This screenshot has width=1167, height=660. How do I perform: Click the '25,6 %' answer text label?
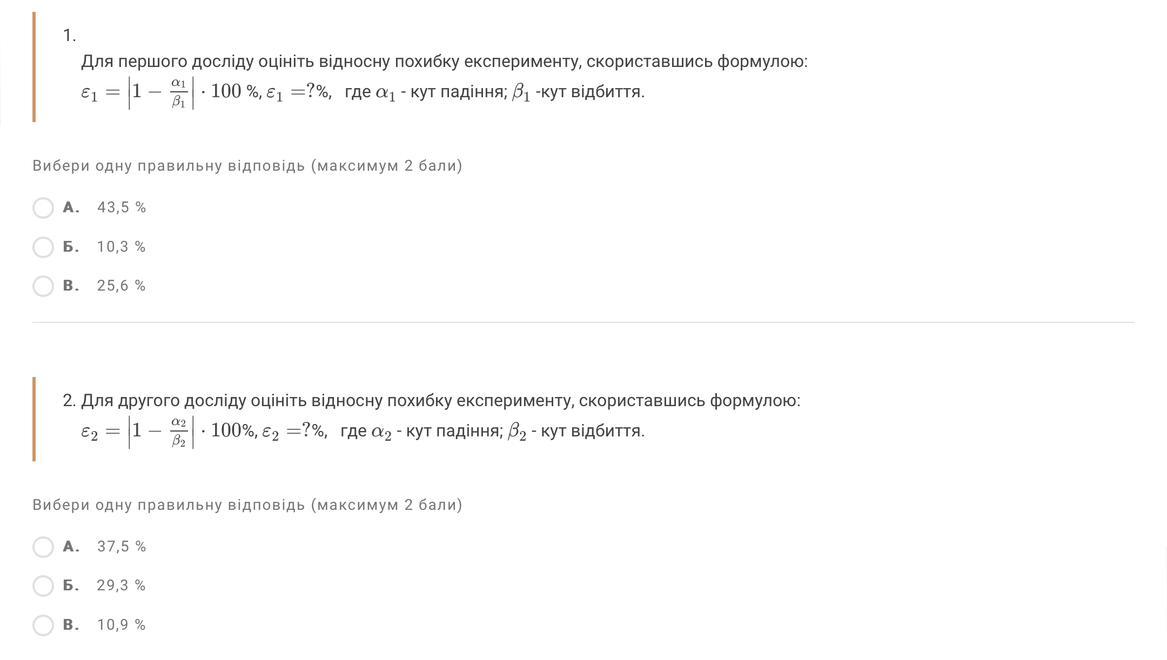[121, 286]
